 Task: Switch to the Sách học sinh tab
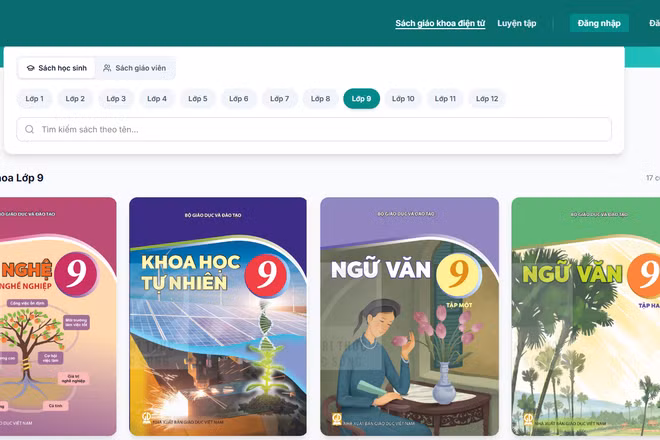(56, 68)
